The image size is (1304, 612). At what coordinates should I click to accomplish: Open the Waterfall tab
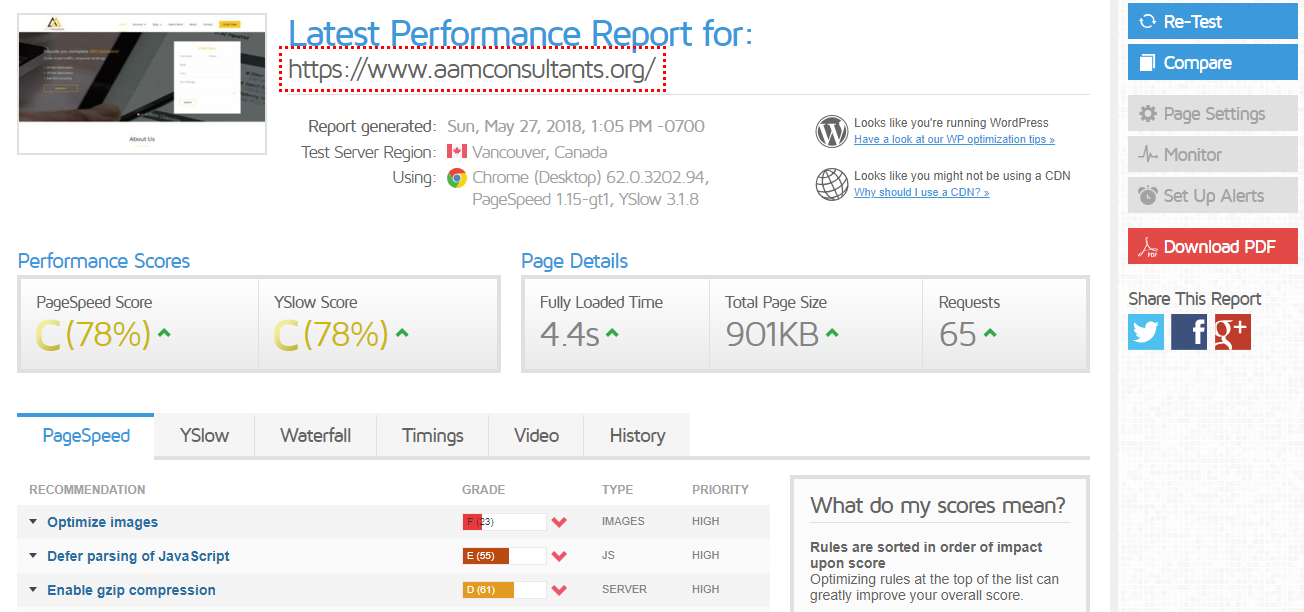tap(315, 435)
